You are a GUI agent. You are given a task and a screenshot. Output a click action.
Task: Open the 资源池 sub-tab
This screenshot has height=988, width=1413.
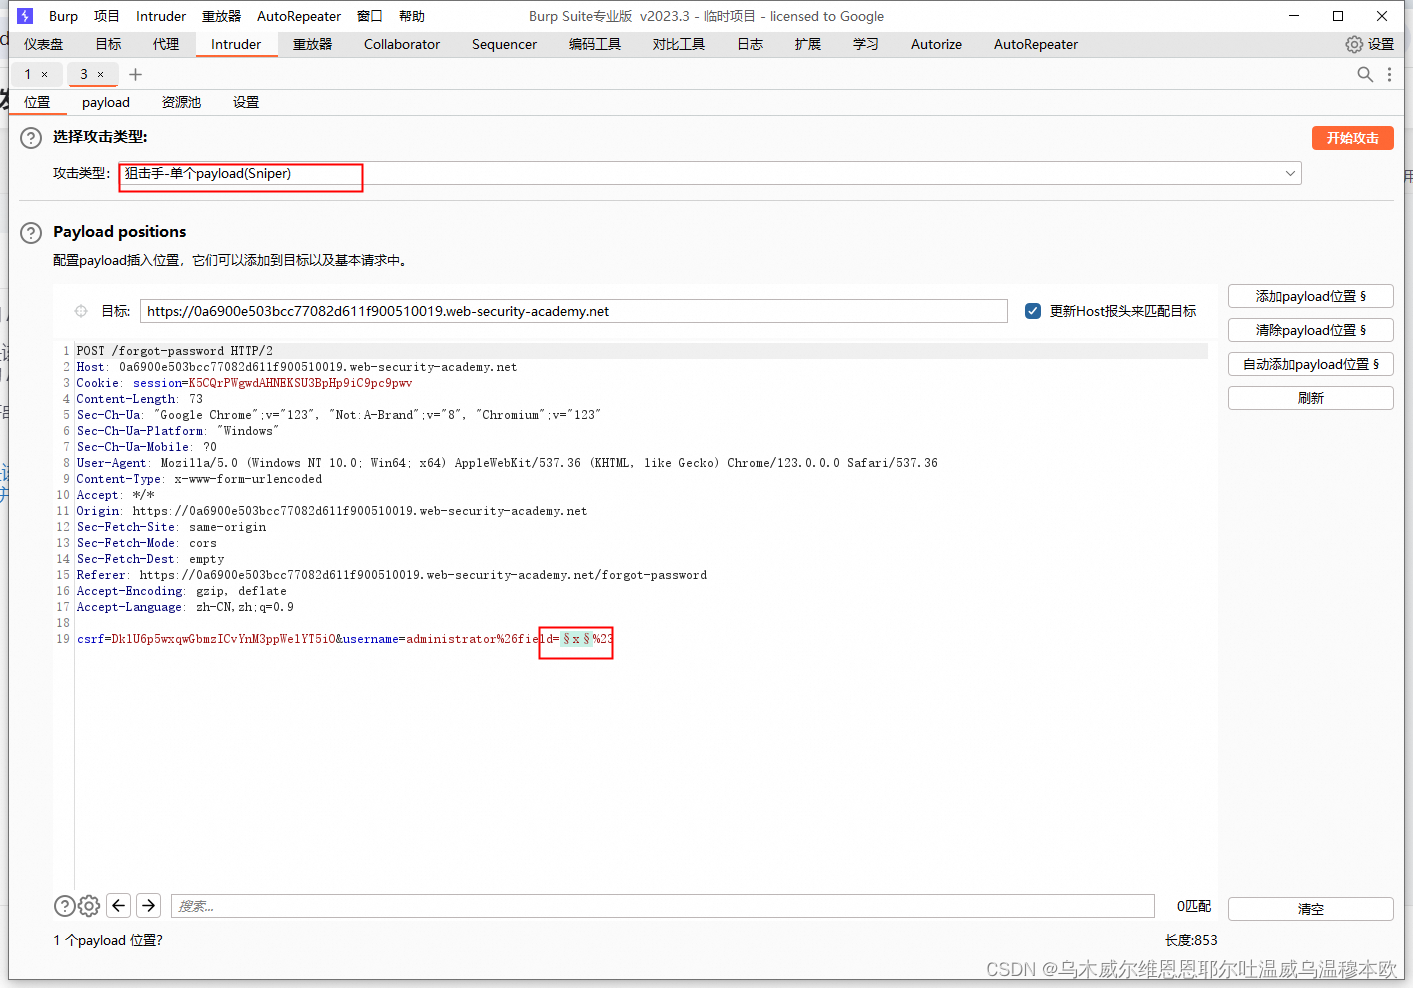181,102
